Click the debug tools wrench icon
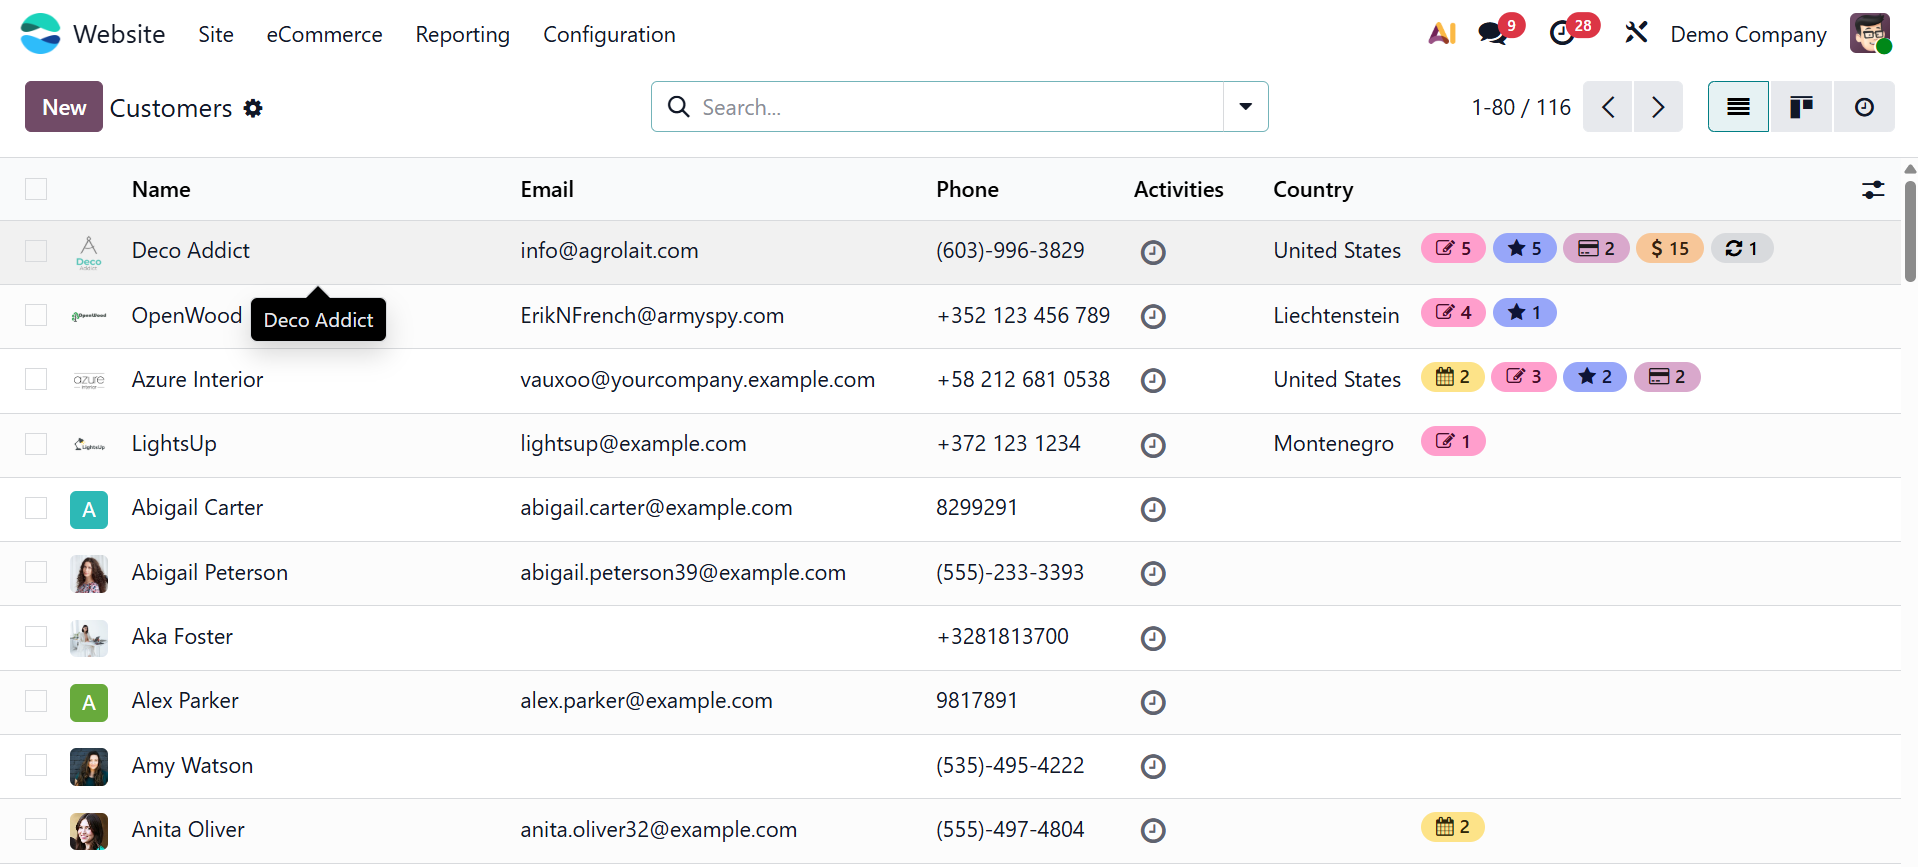The height and width of the screenshot is (867, 1918). (x=1636, y=34)
